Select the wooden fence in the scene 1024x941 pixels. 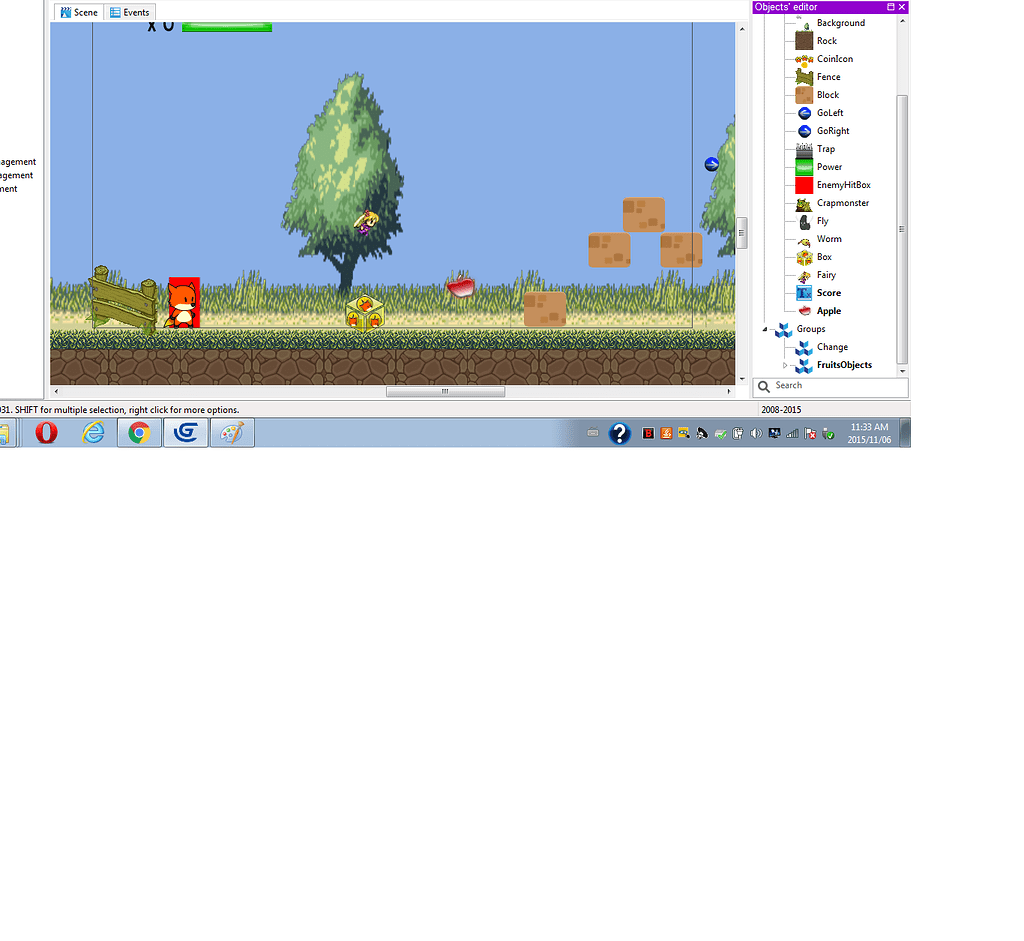point(123,299)
